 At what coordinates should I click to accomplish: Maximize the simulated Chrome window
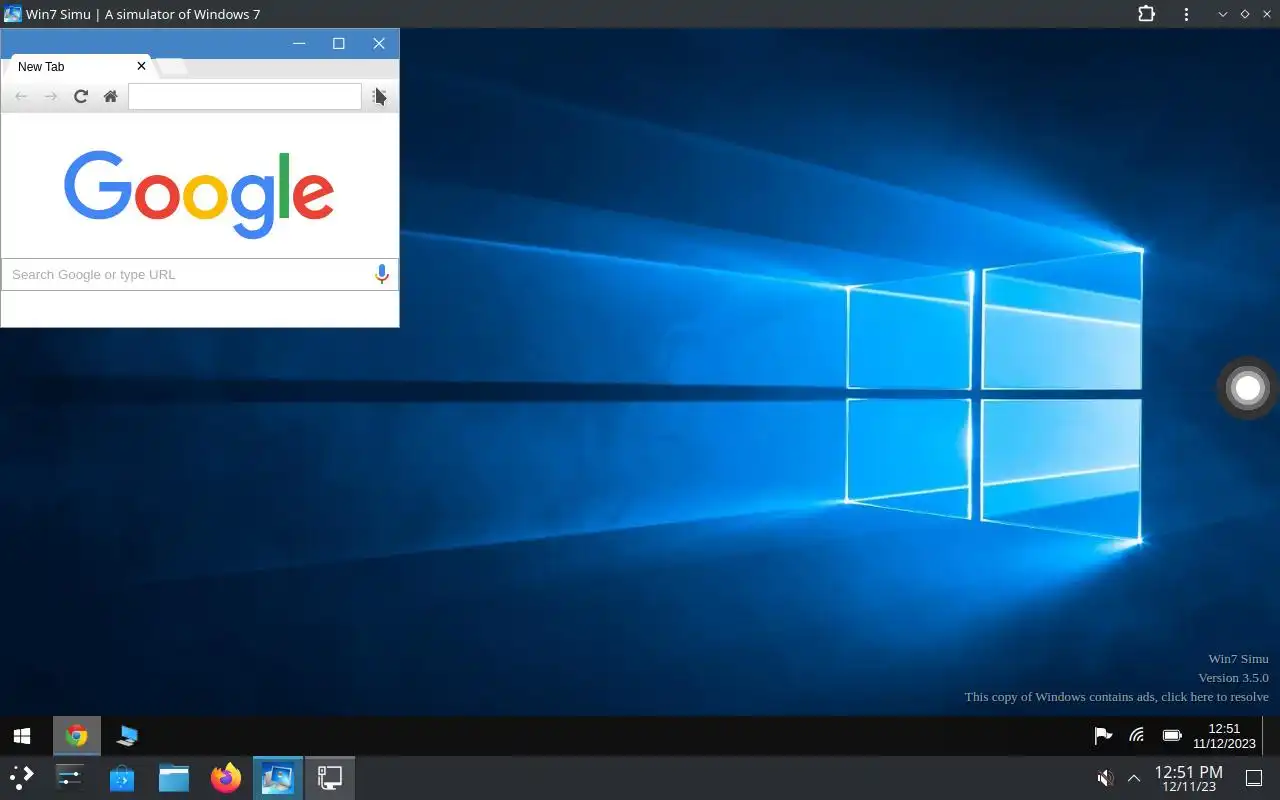(x=339, y=43)
